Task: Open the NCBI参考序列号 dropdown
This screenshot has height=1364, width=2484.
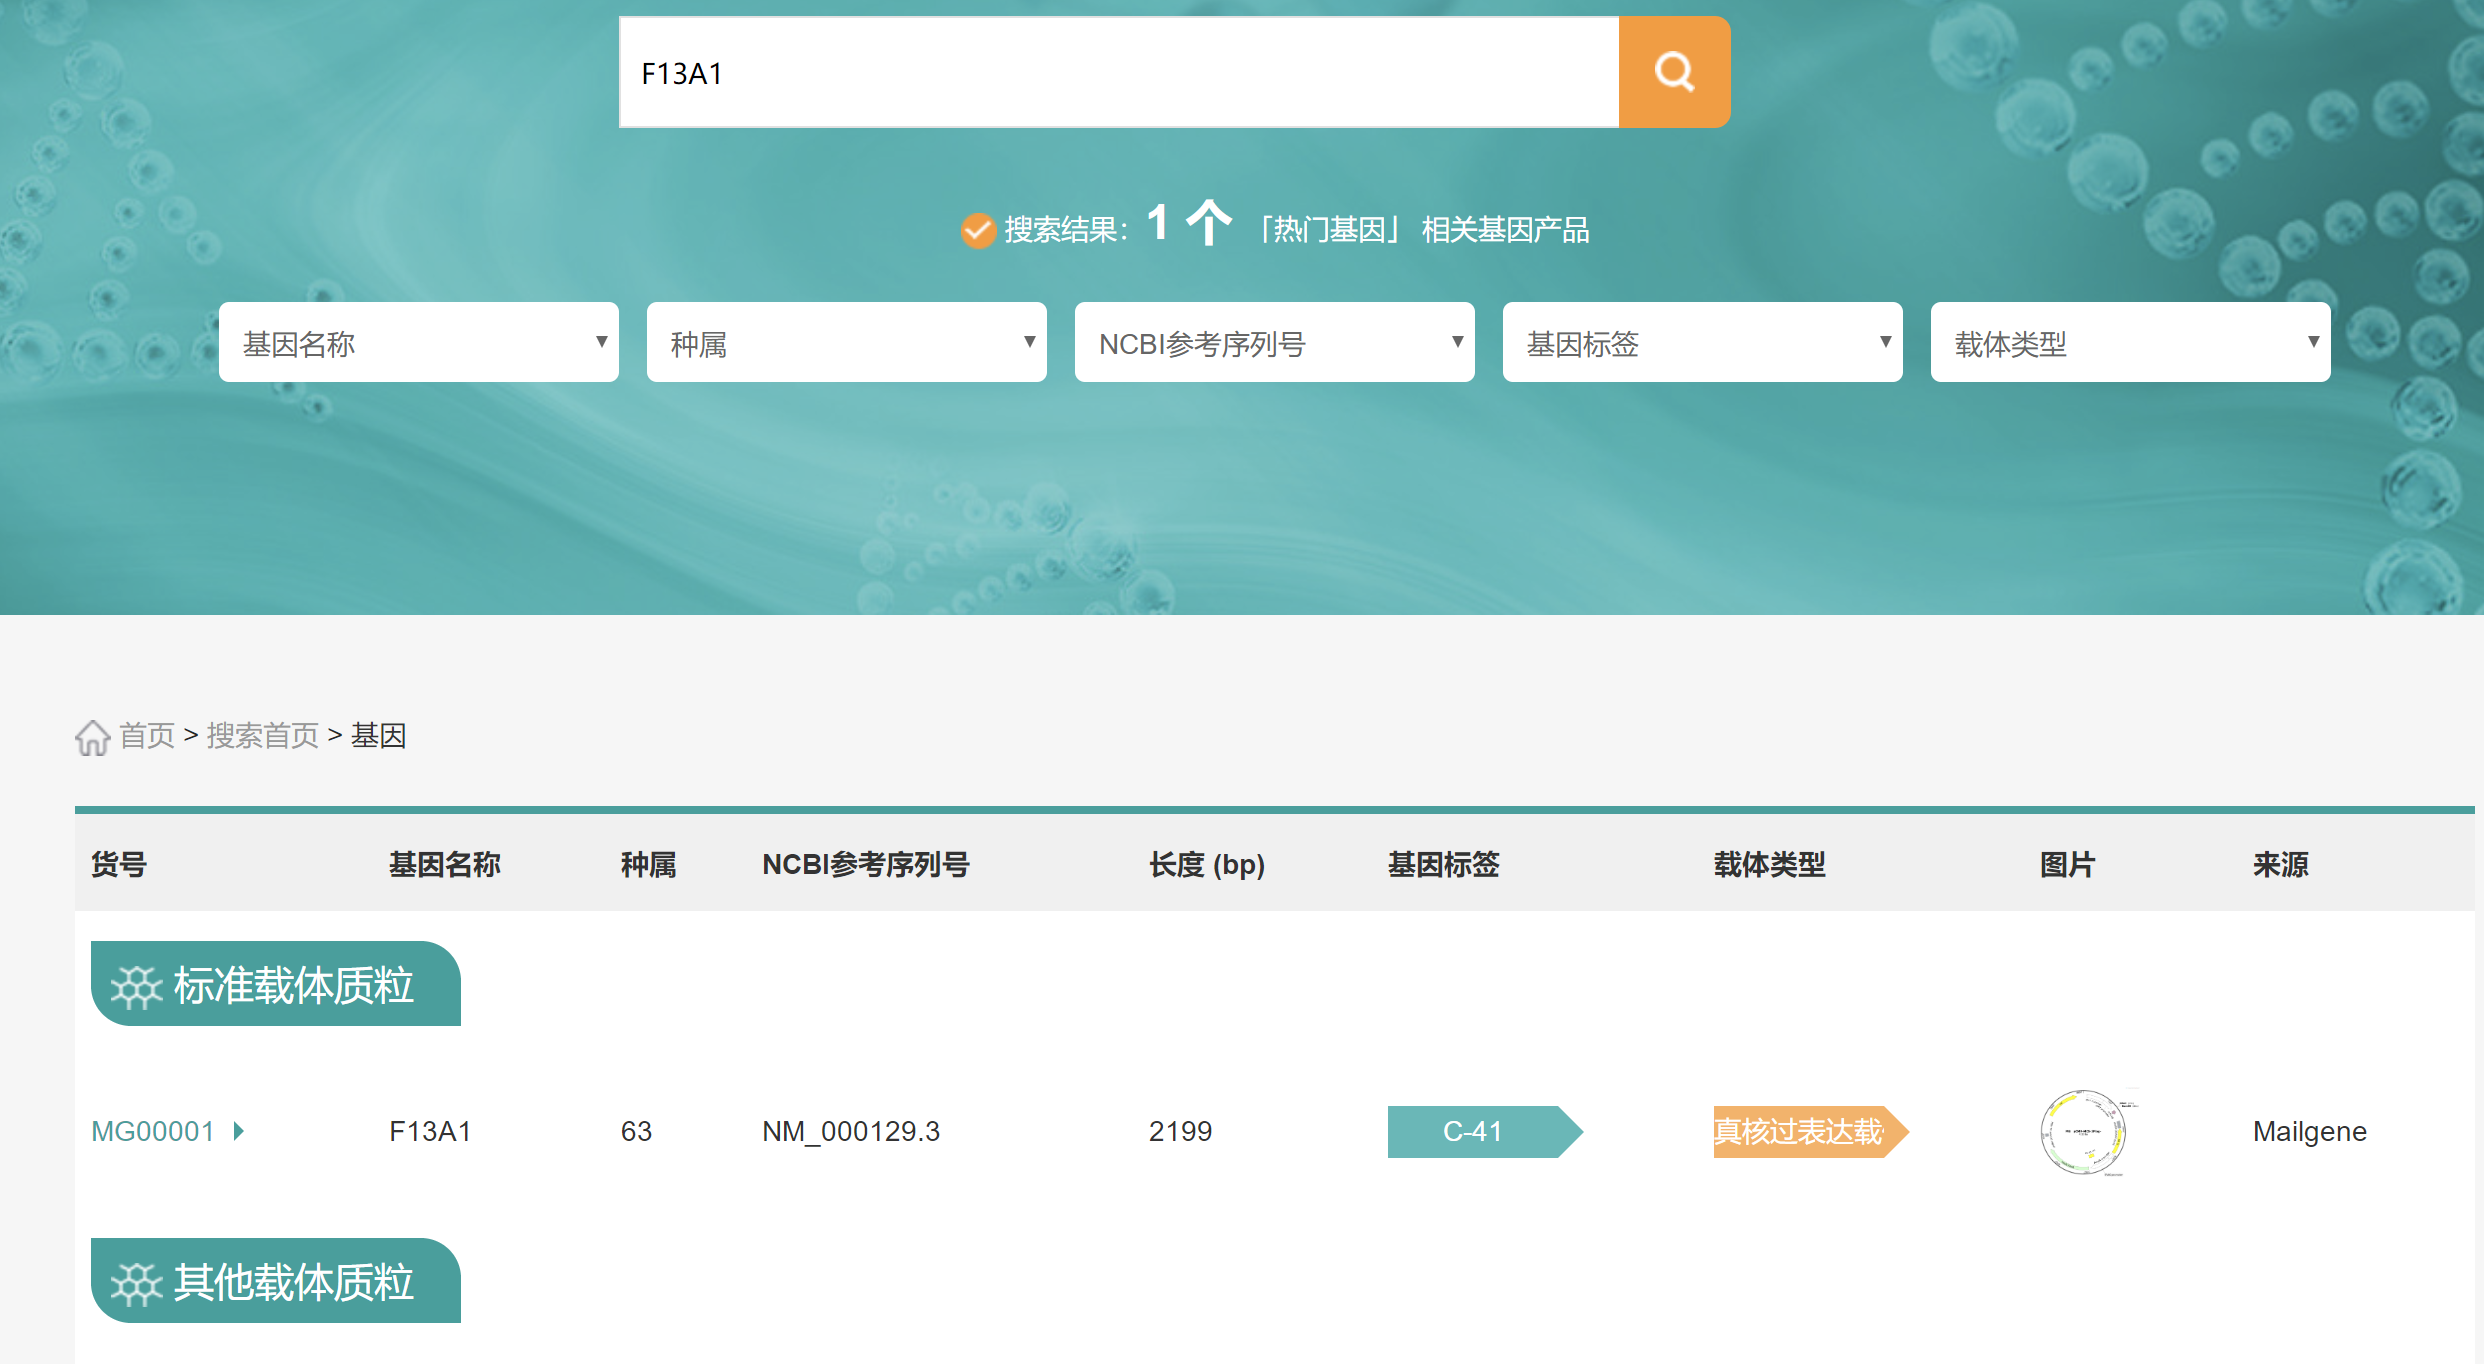Action: 1274,343
